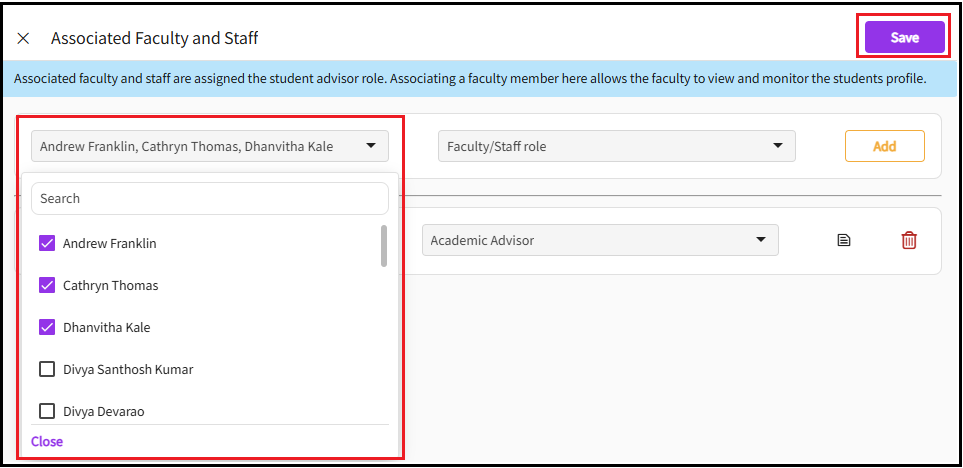Click the orange Add button
Screen dimensions: 963x468
coord(884,146)
